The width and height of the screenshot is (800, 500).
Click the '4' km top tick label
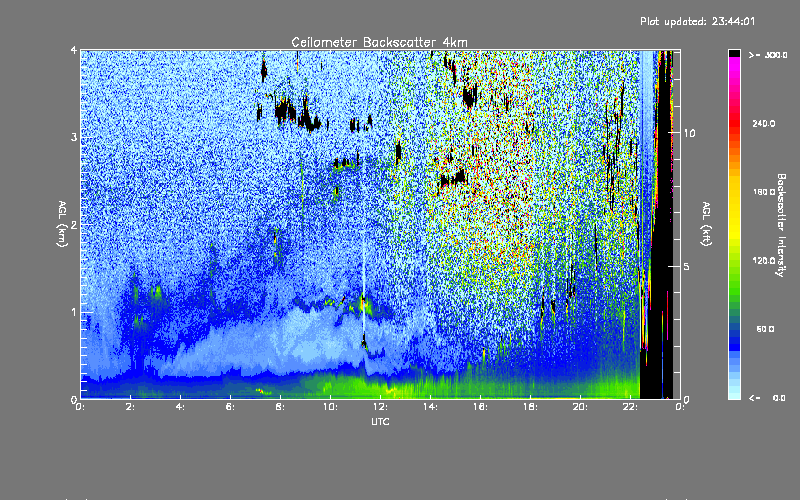(74, 51)
